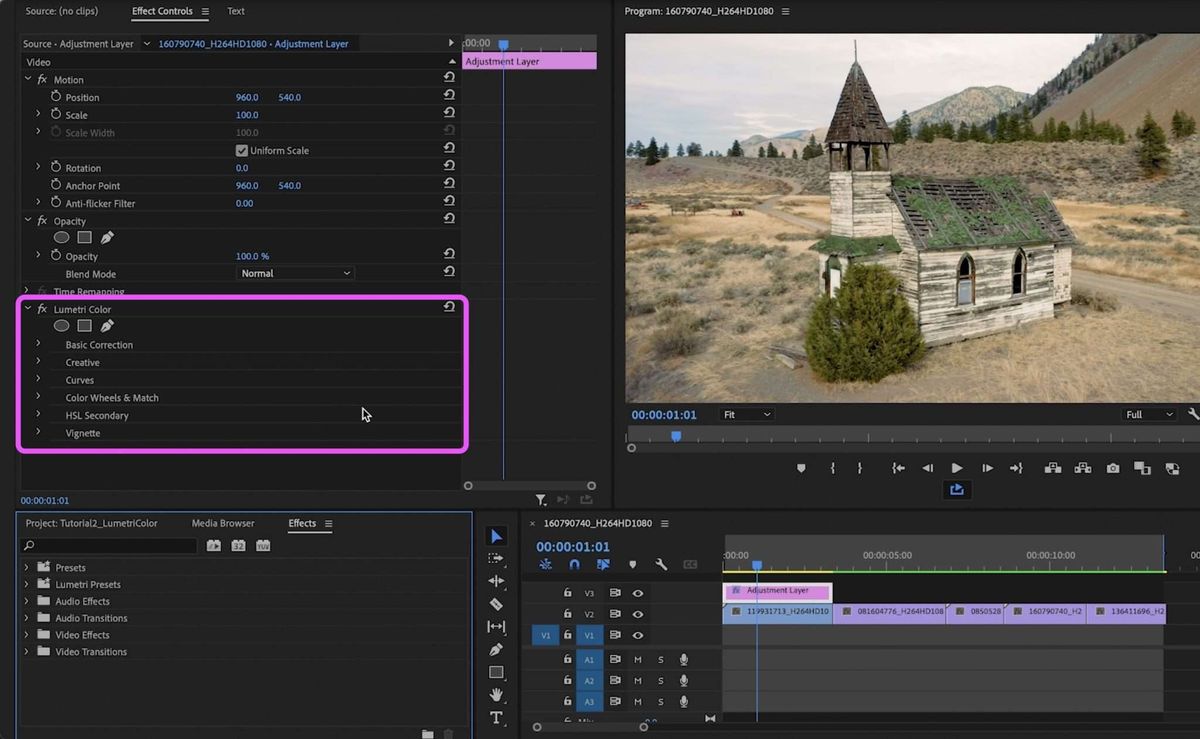
Task: Create ellipse mask under Lumetri Color
Action: (62, 325)
